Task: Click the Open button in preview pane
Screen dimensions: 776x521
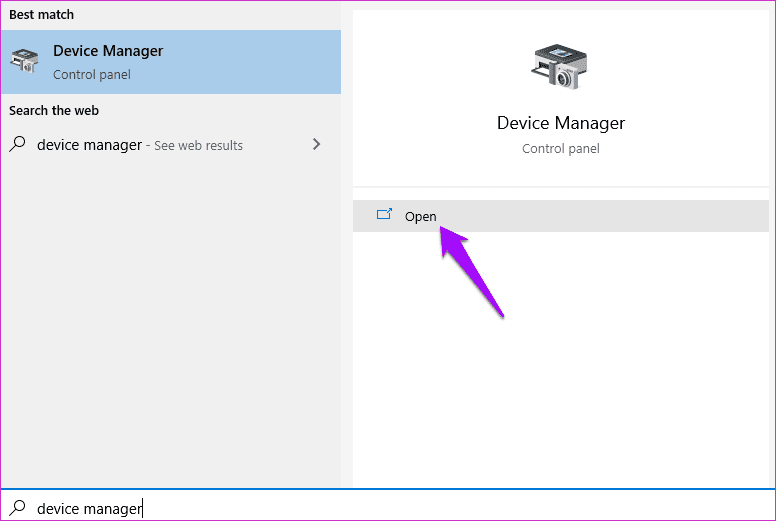Action: click(x=561, y=216)
